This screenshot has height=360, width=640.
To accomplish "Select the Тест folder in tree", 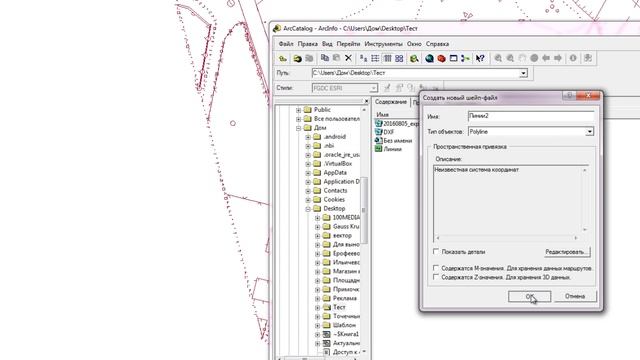I will [339, 307].
